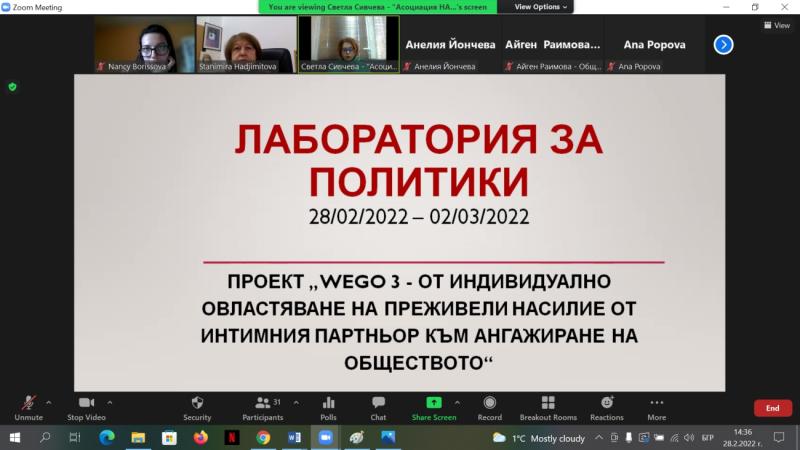The width and height of the screenshot is (800, 450).
Task: Toggle Stop Video camera
Action: 86,403
